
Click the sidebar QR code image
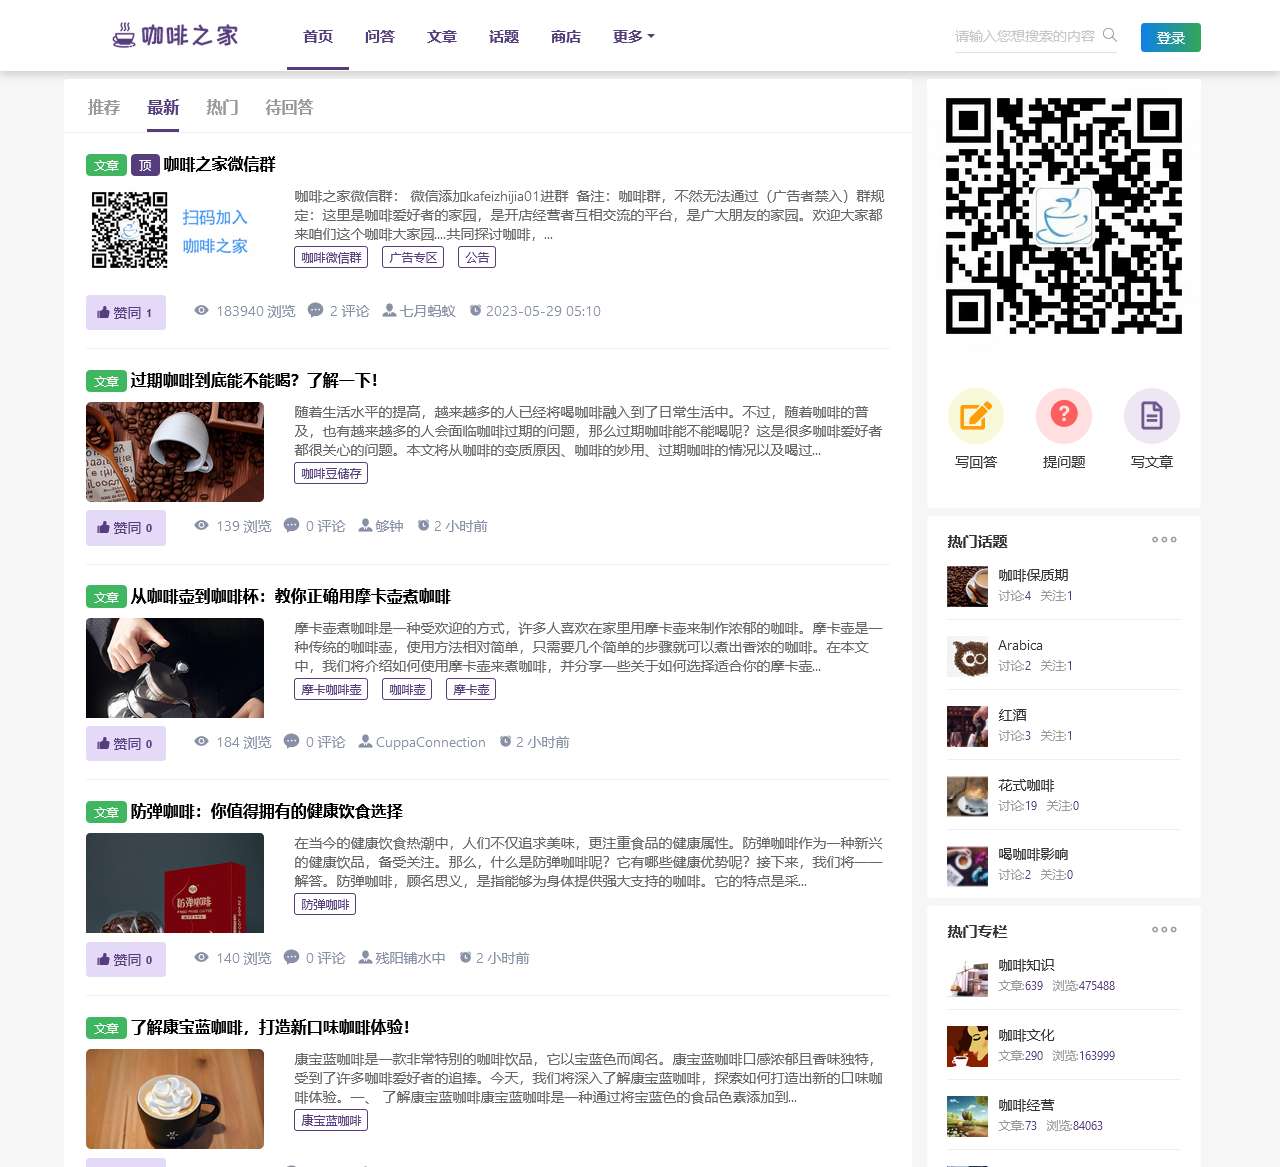pos(1064,216)
